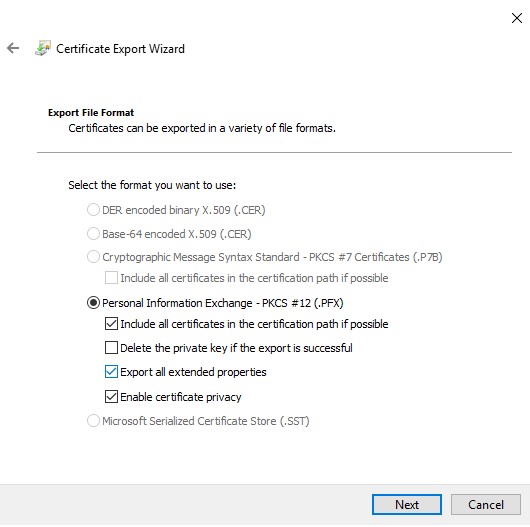Cancel the certificate export
This screenshot has width=530, height=527.
pyautogui.click(x=486, y=505)
